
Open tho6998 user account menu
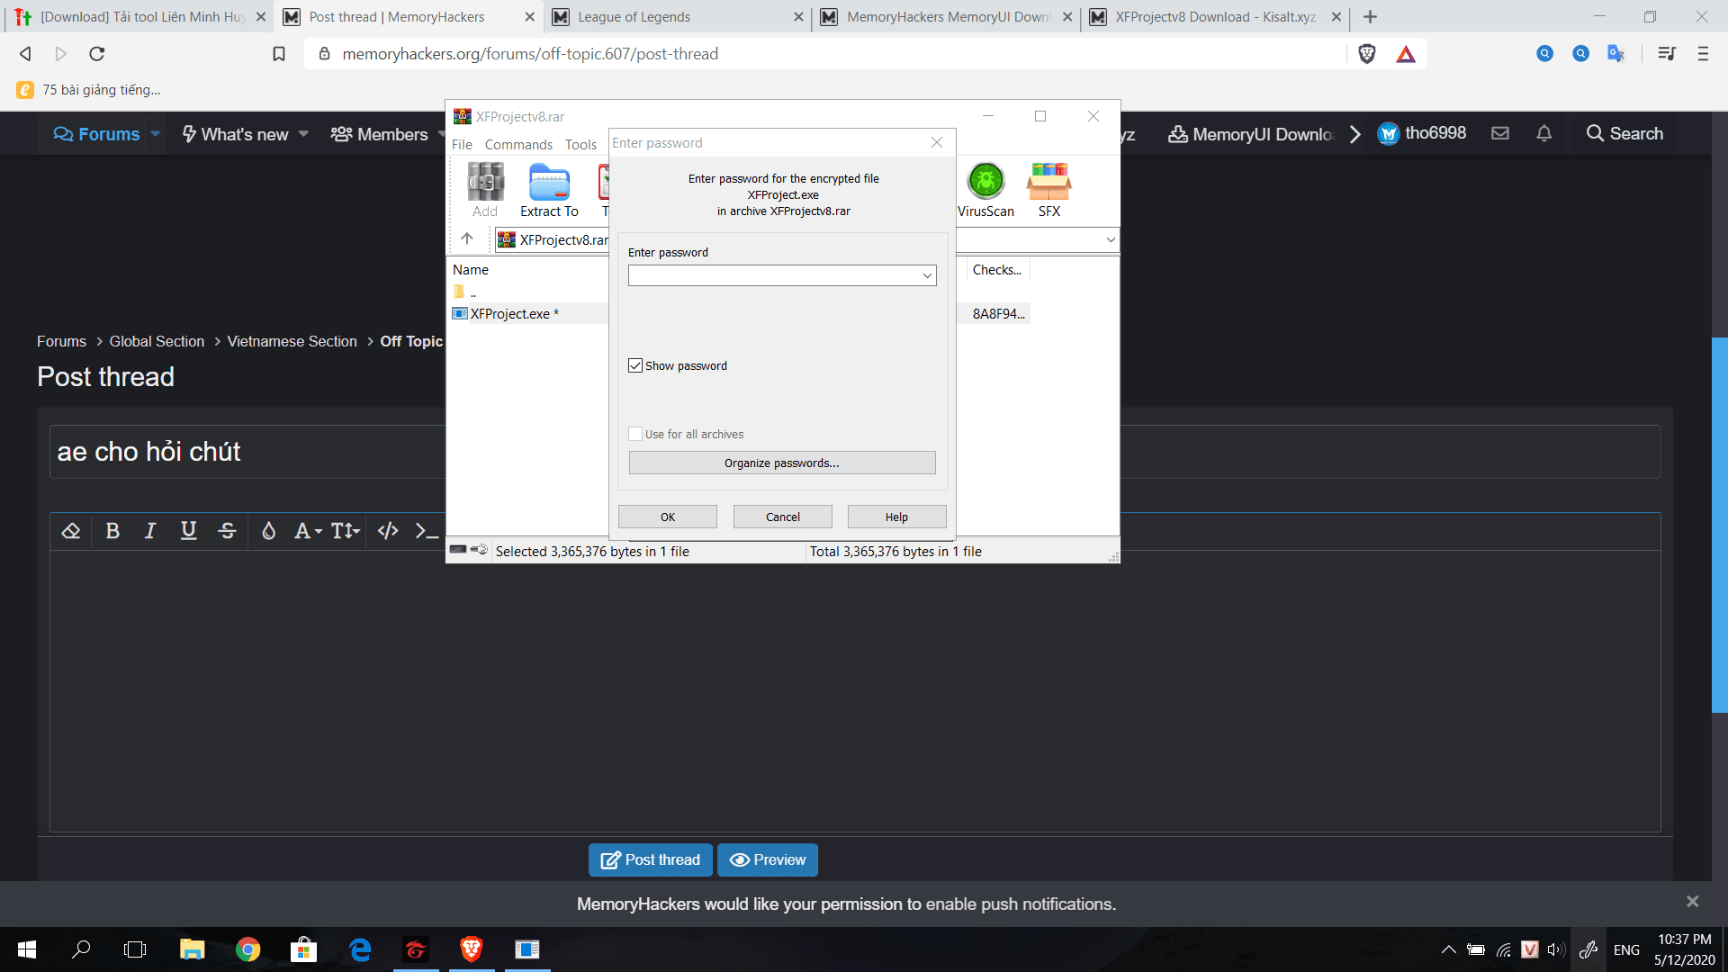point(1421,133)
